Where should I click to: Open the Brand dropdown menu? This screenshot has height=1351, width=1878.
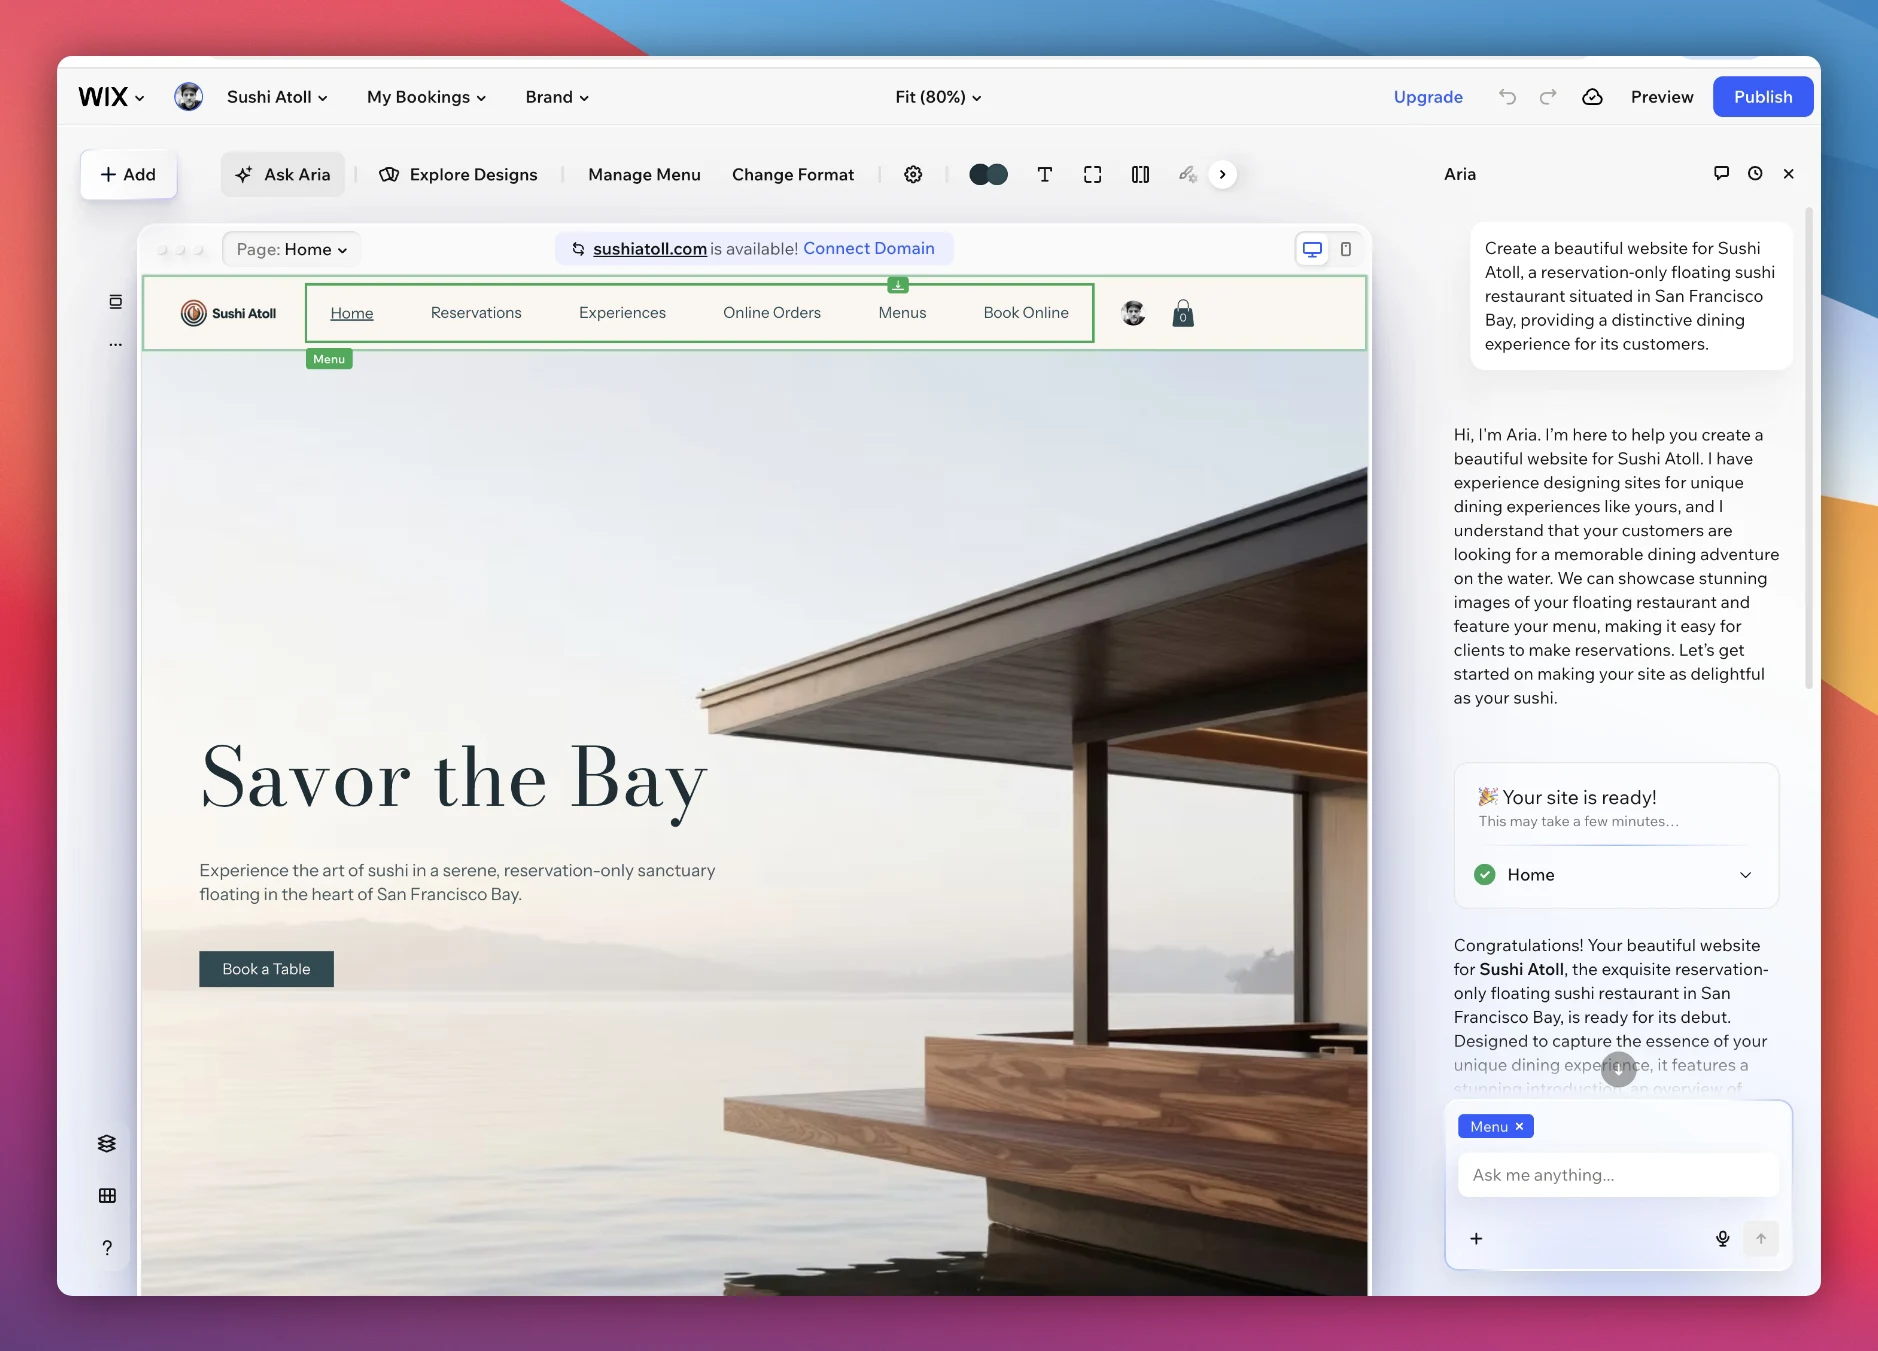[557, 97]
